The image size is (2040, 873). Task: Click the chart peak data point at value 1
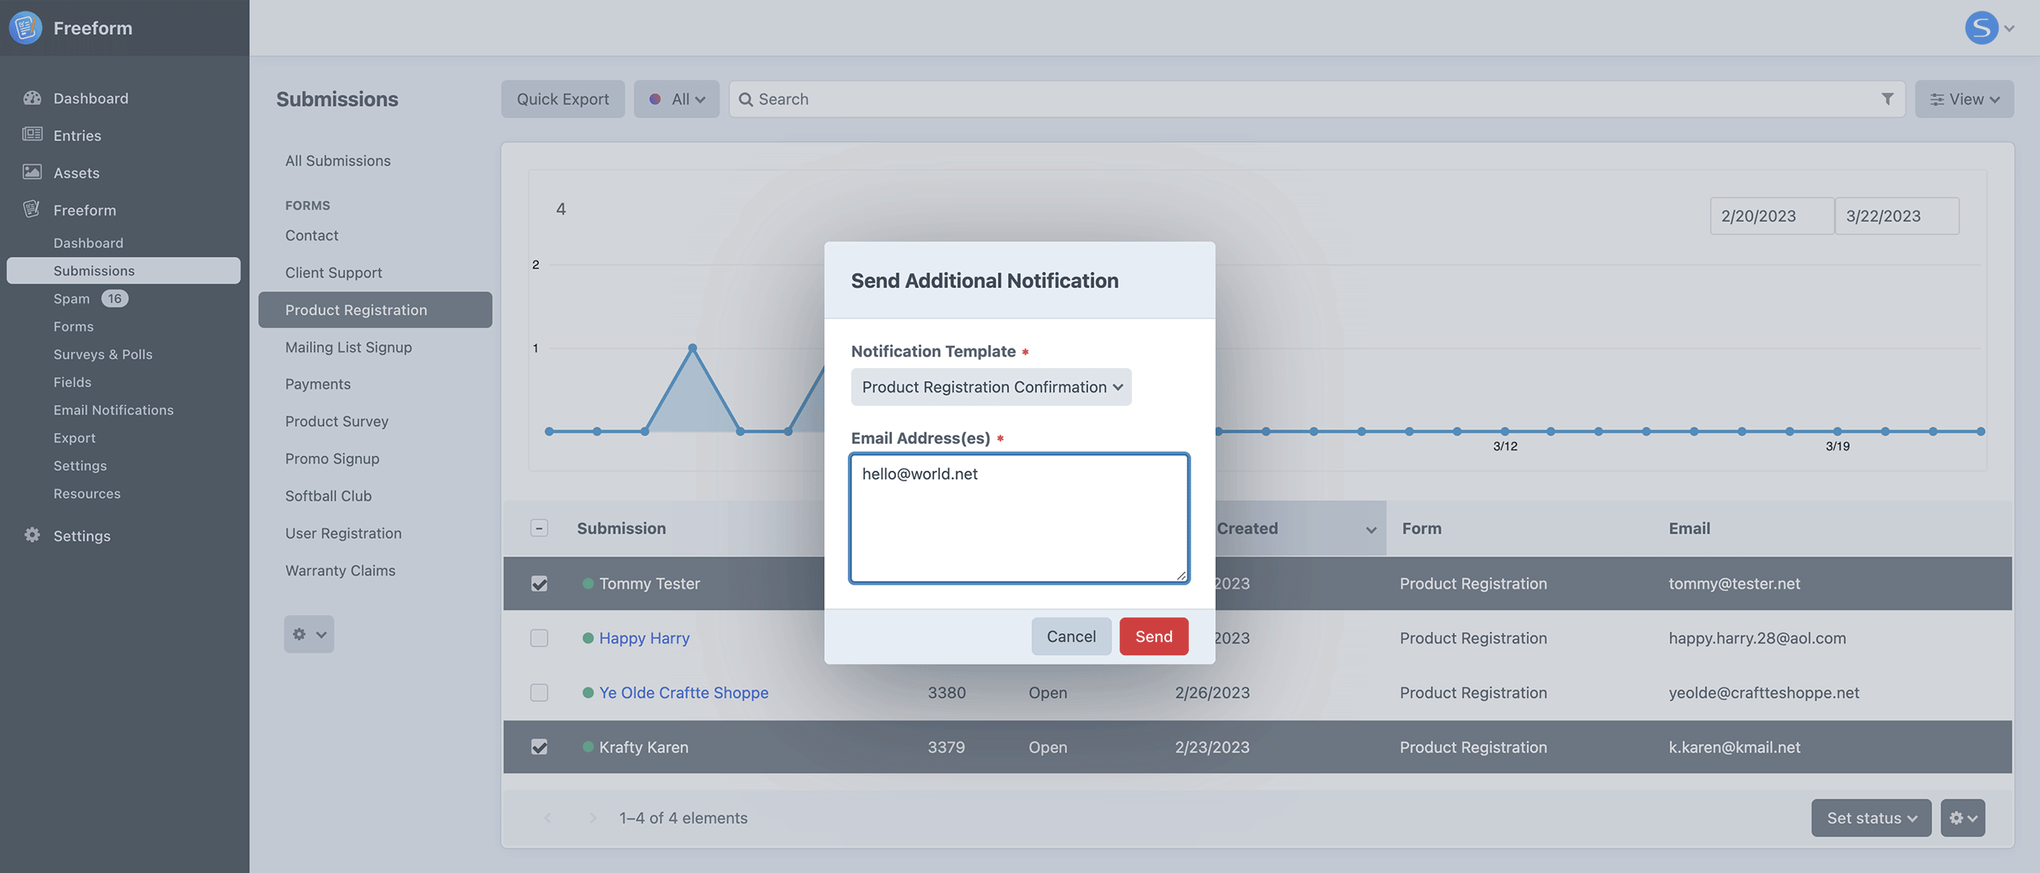(693, 348)
